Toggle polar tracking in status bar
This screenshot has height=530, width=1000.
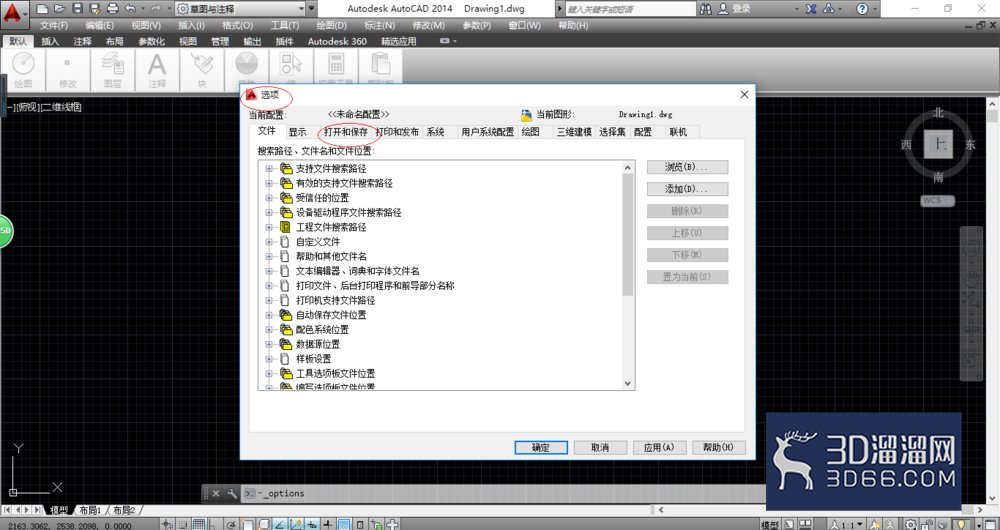(231, 524)
